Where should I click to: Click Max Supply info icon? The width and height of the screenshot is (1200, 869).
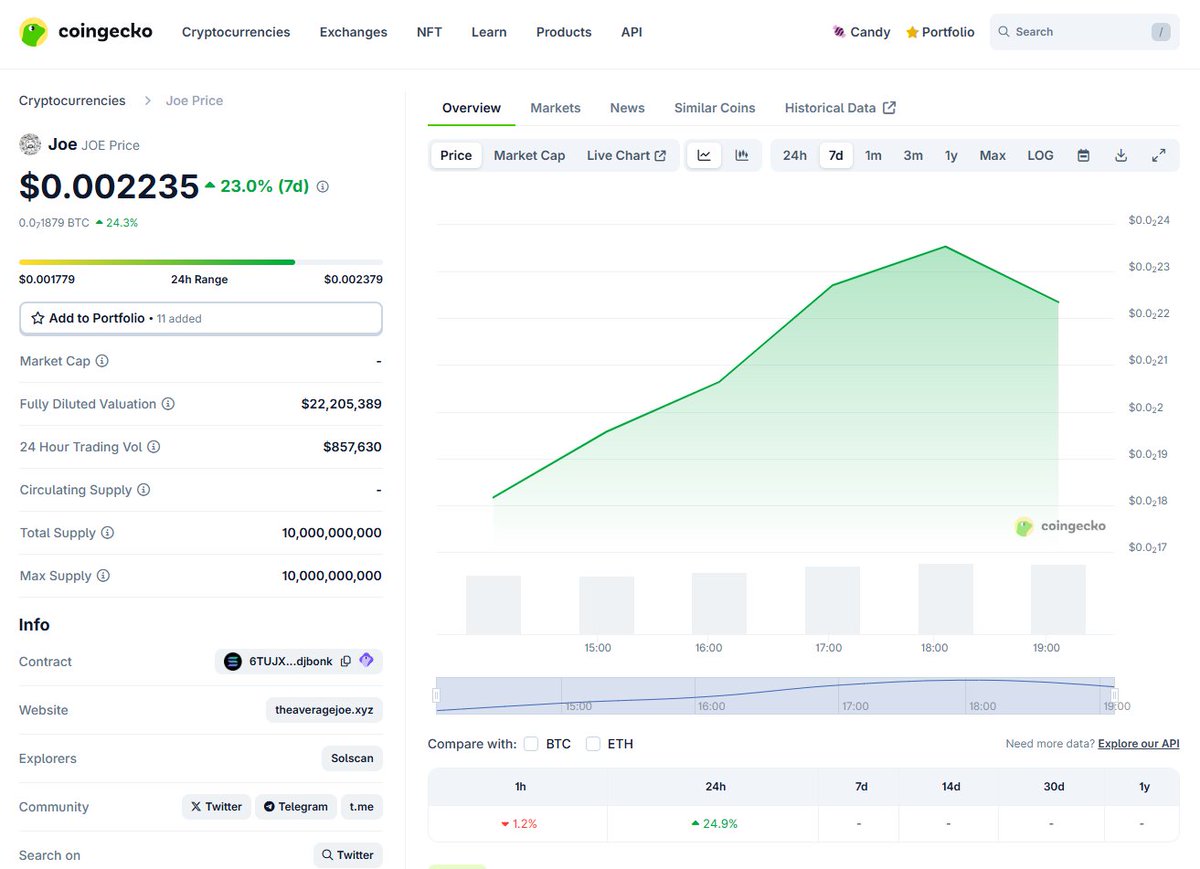coord(103,576)
